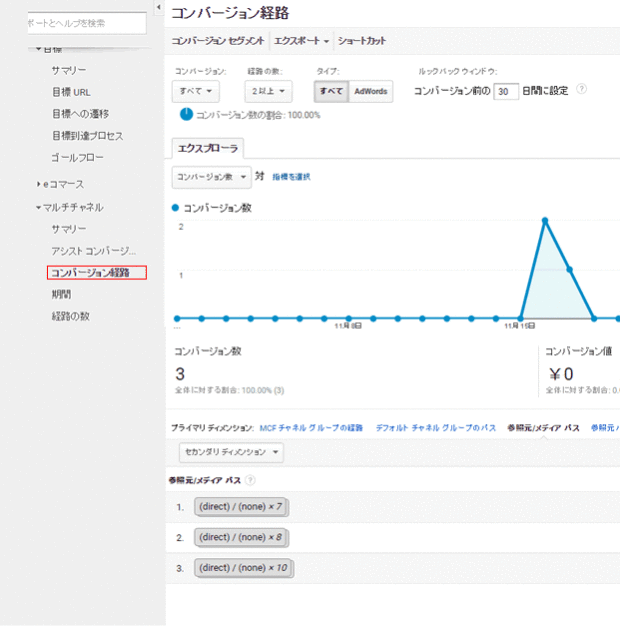Open the エクスポート menu
Image resolution: width=620 pixels, height=626 pixels.
301,41
